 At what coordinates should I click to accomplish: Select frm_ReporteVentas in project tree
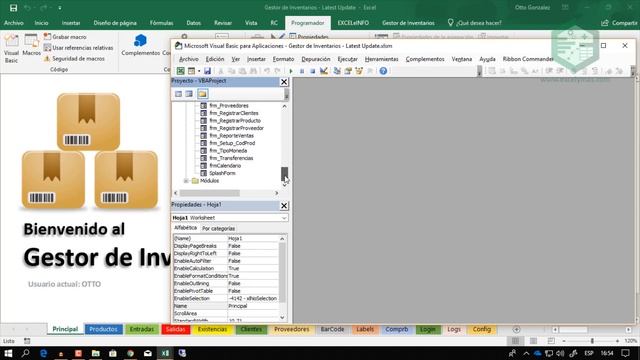tap(231, 136)
